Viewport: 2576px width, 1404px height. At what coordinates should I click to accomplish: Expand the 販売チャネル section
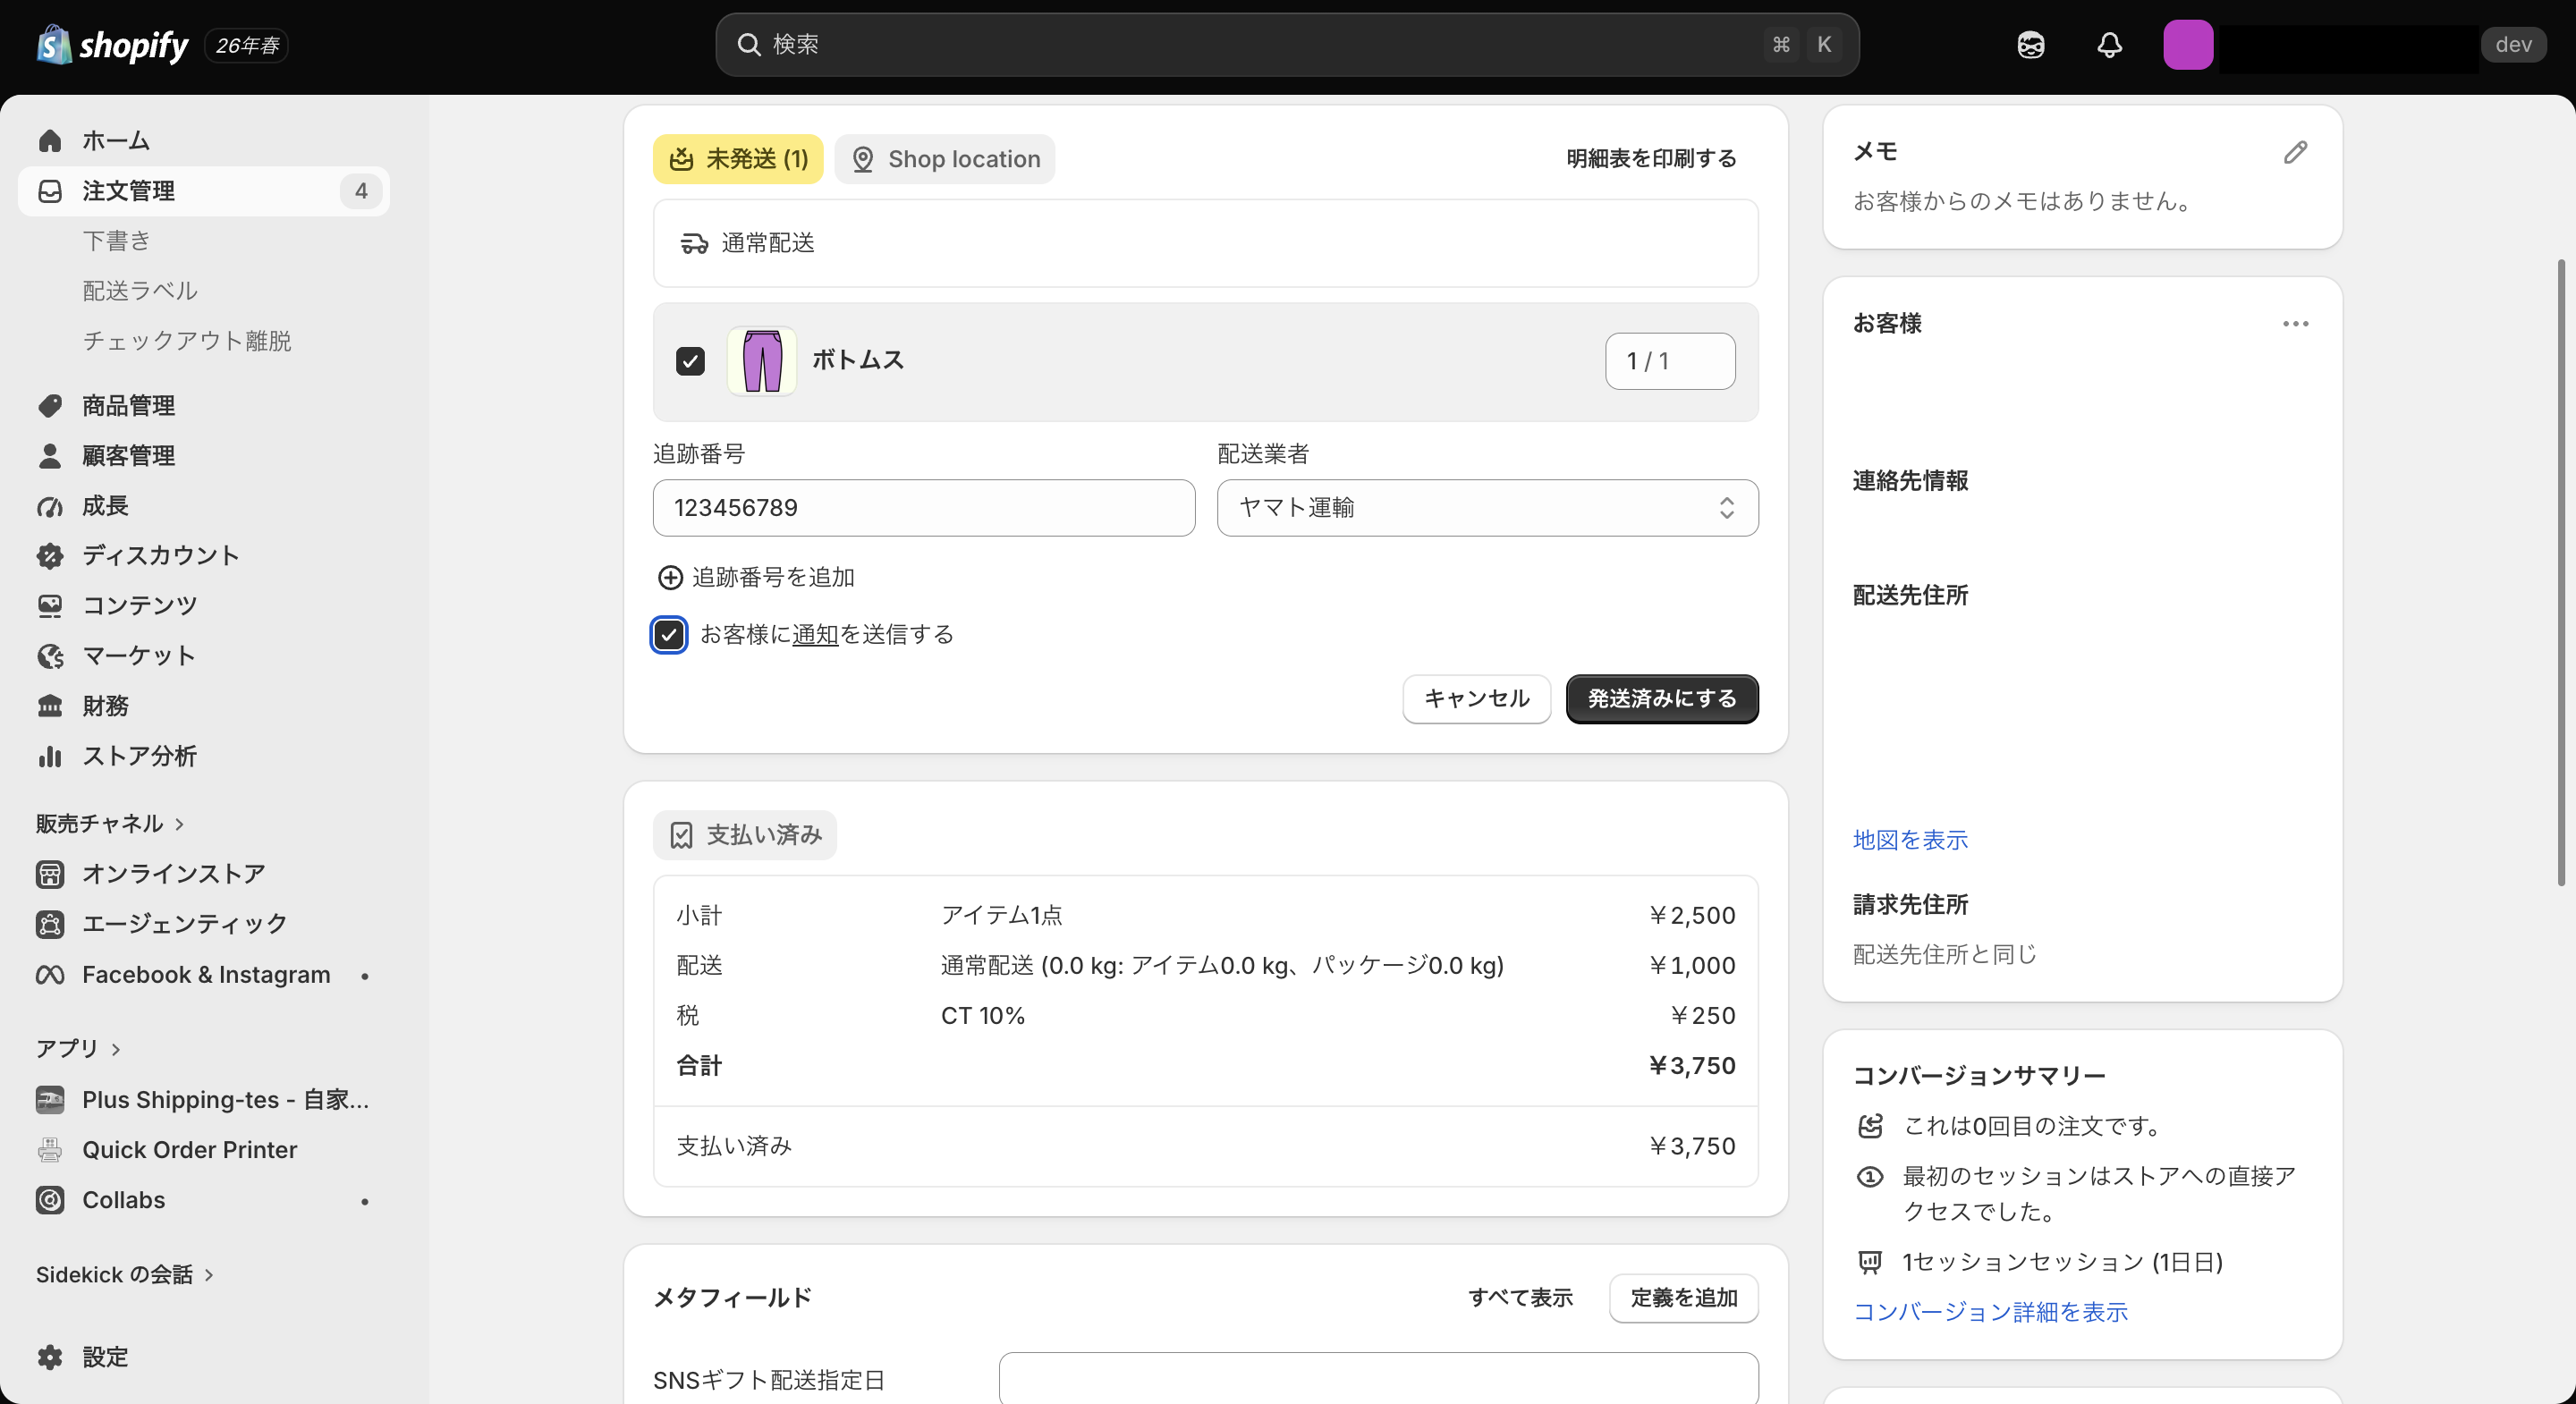pos(110,824)
